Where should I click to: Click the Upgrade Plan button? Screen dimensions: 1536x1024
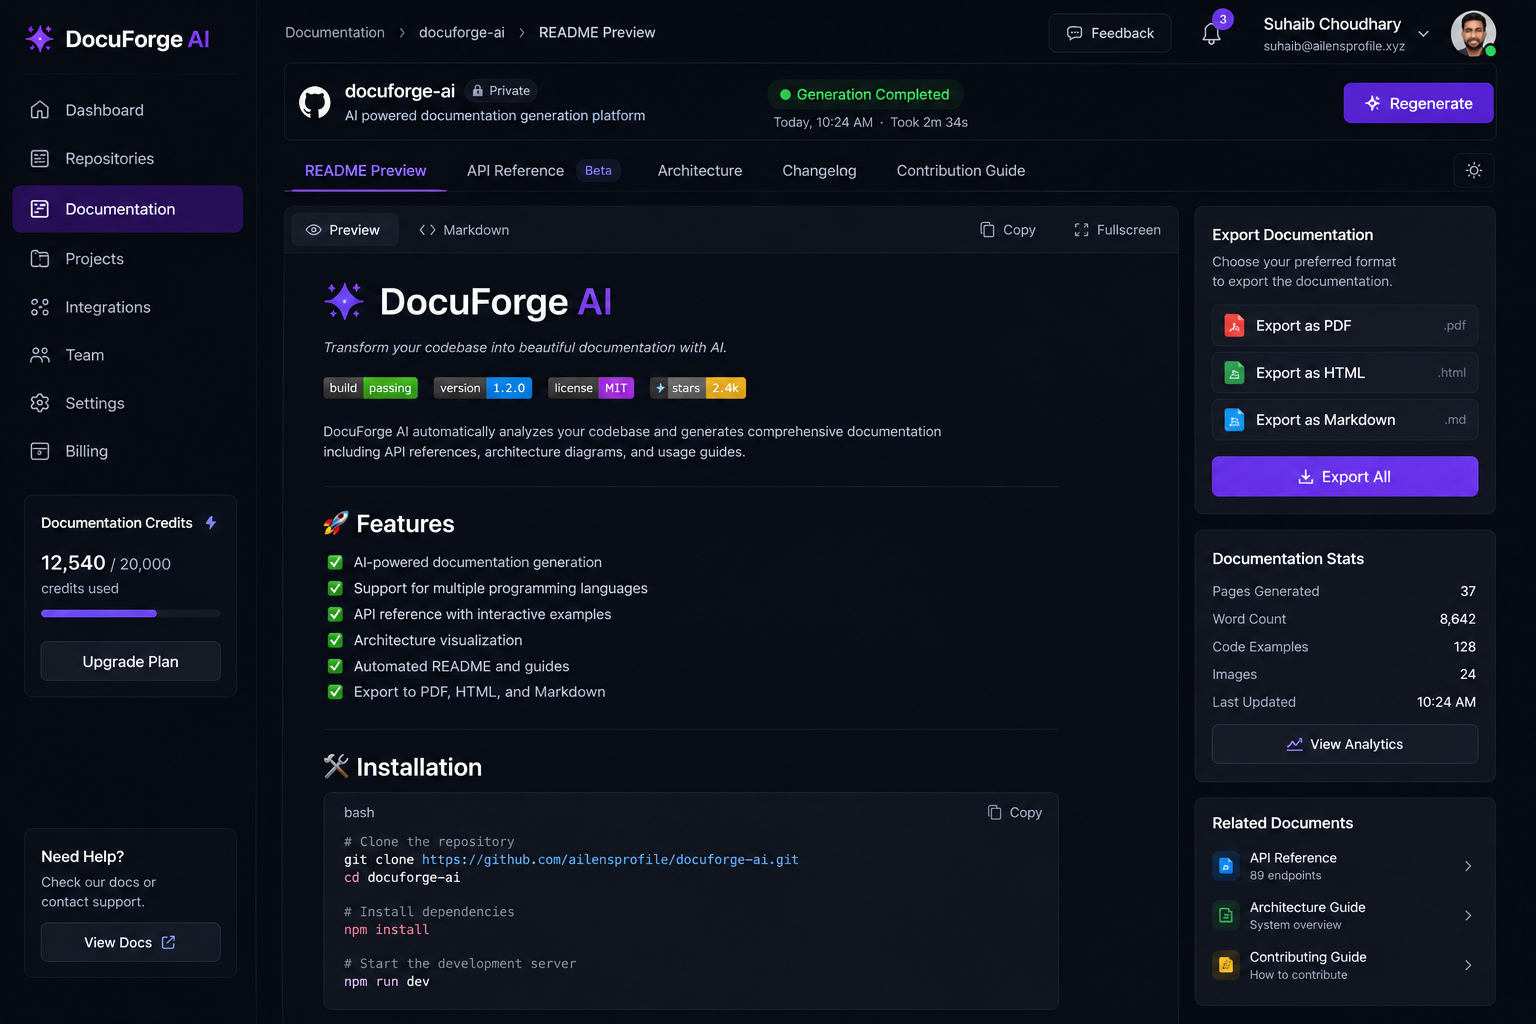pos(130,661)
